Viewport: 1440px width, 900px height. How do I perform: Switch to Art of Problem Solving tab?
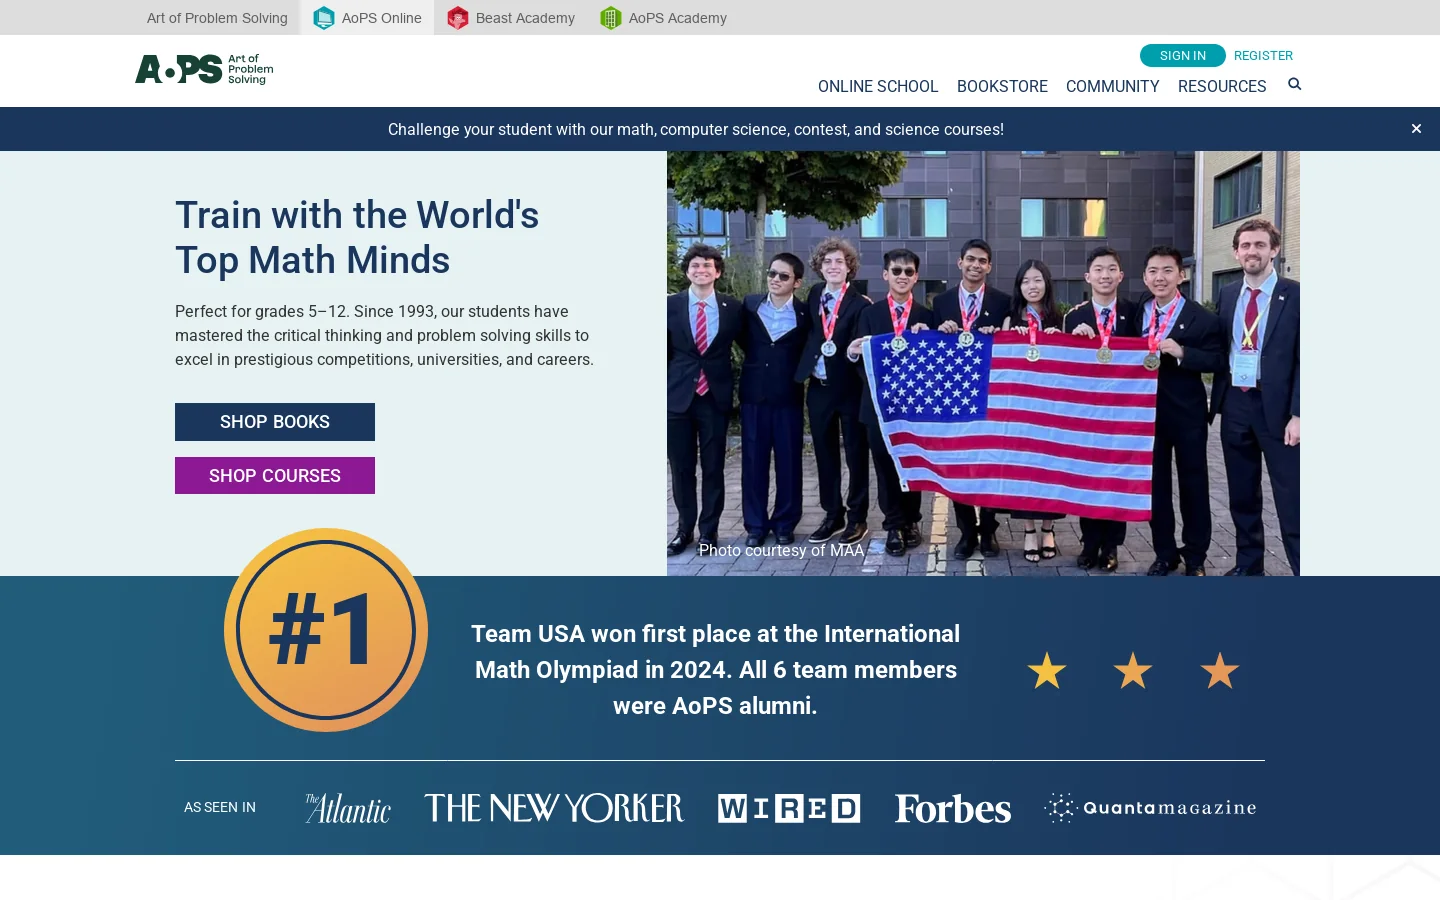click(x=217, y=18)
